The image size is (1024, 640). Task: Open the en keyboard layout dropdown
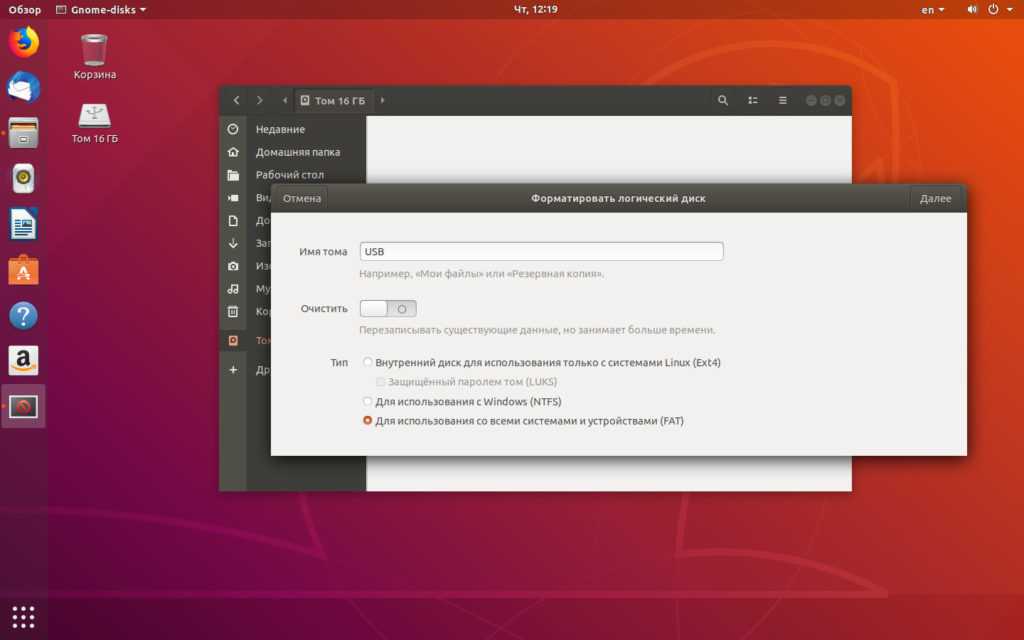[932, 9]
